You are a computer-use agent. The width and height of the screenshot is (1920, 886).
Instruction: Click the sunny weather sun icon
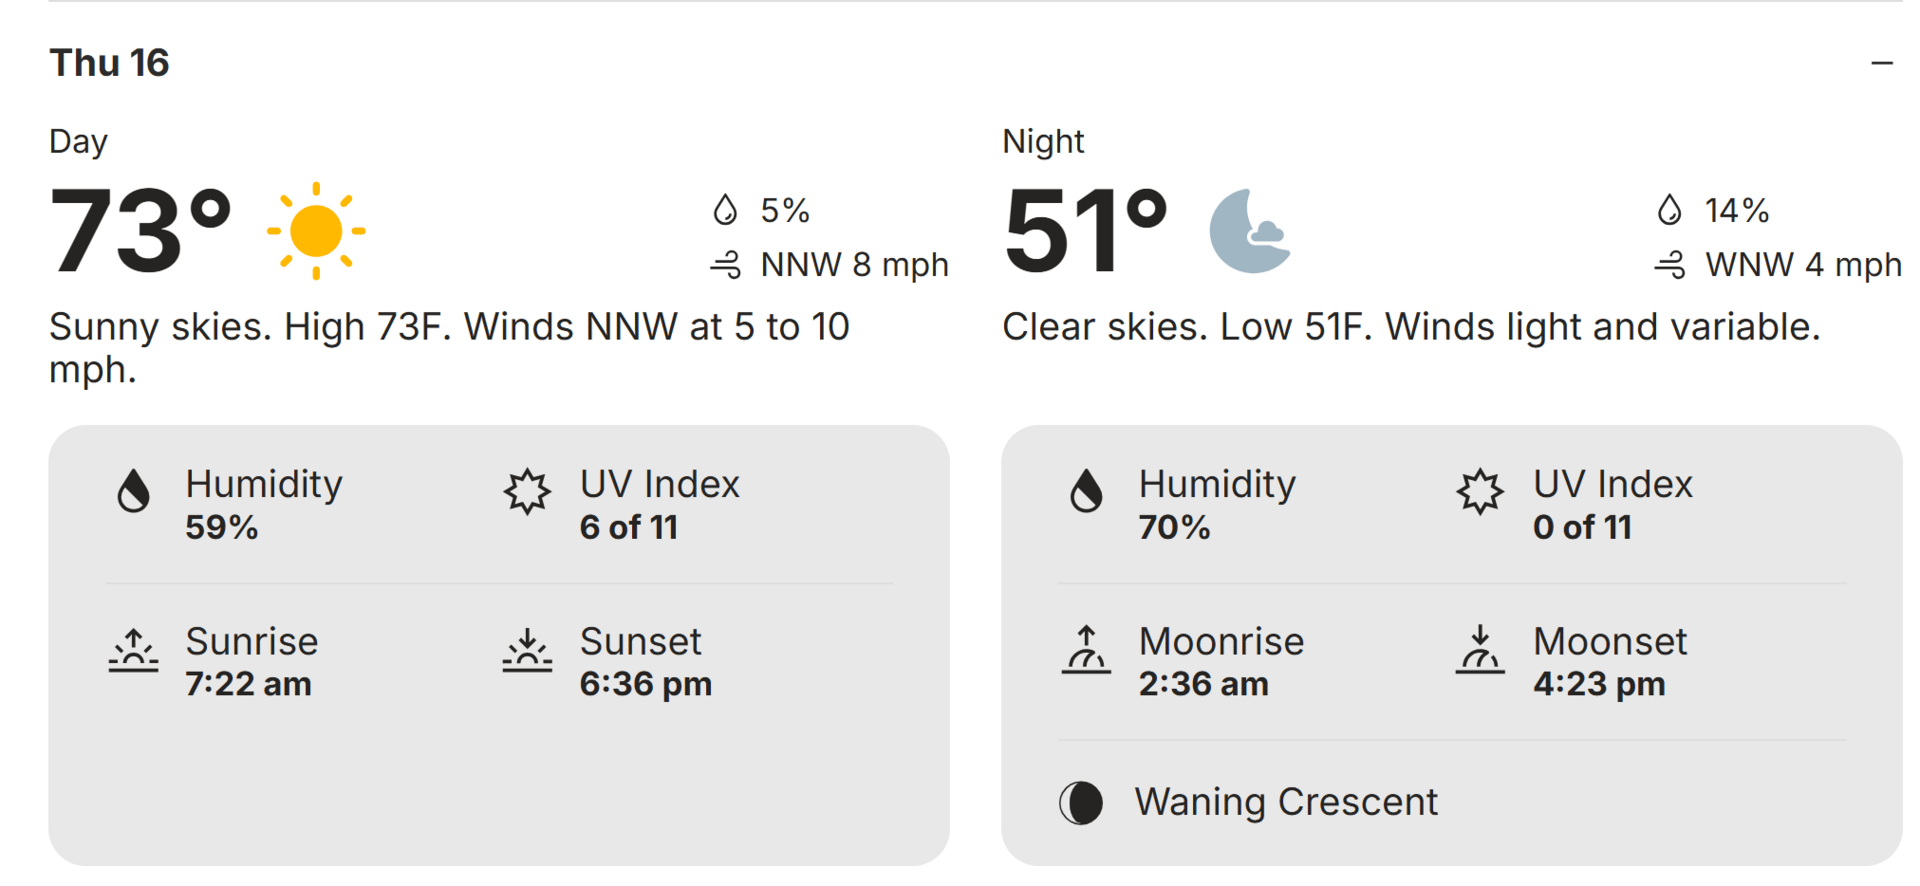tap(316, 231)
